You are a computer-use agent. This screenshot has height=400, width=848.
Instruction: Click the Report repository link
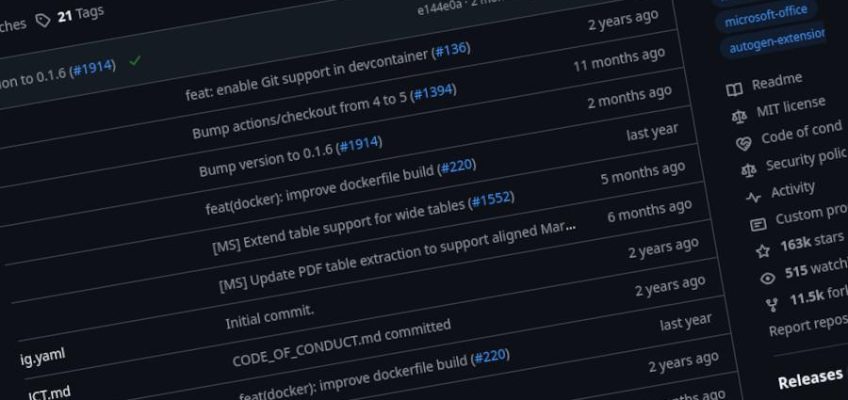[x=809, y=325]
